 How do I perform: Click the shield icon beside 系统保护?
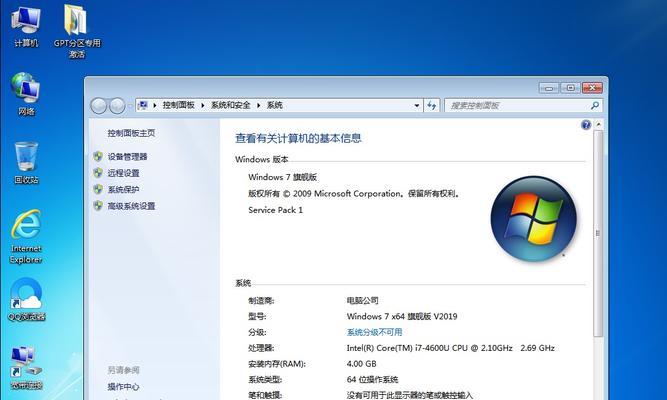pos(98,189)
